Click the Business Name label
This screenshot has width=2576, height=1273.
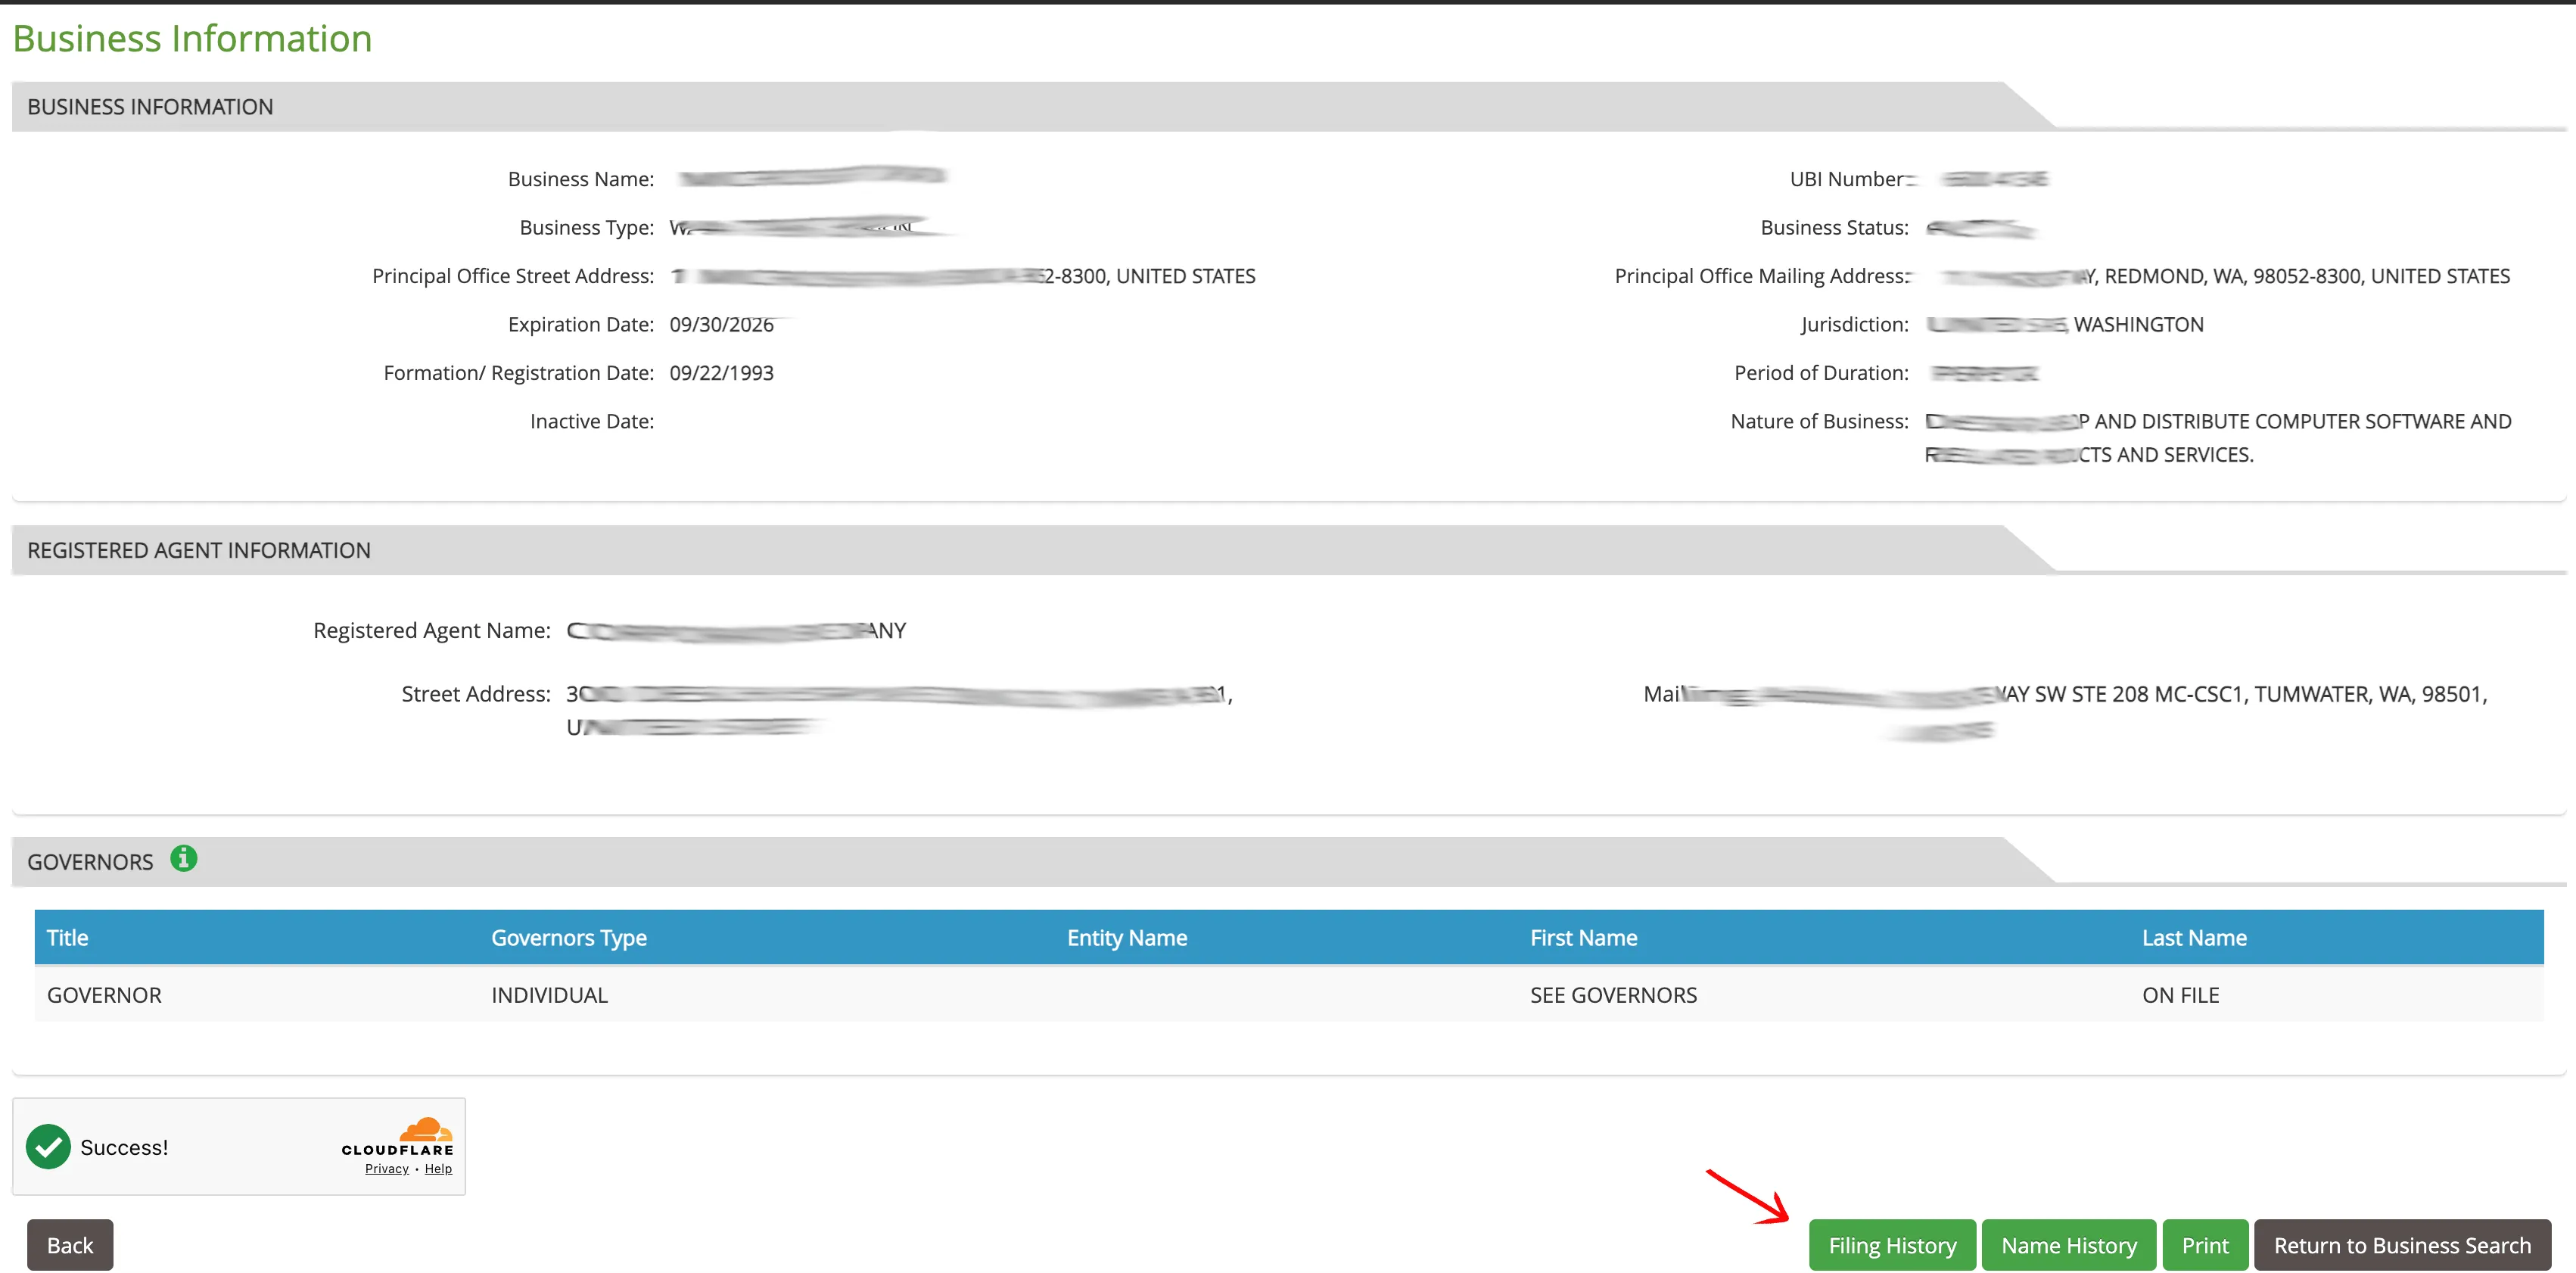580,179
